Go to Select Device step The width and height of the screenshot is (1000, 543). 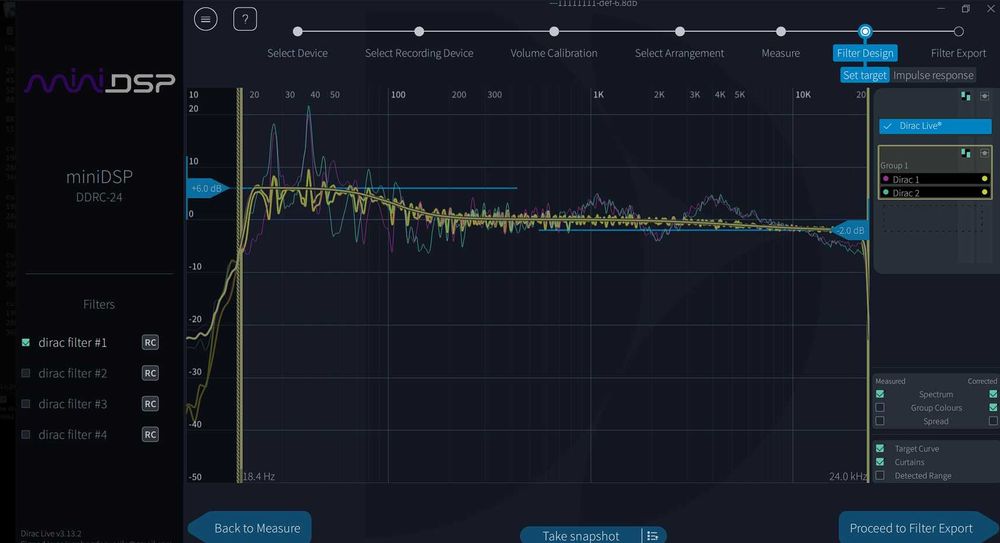pos(297,53)
